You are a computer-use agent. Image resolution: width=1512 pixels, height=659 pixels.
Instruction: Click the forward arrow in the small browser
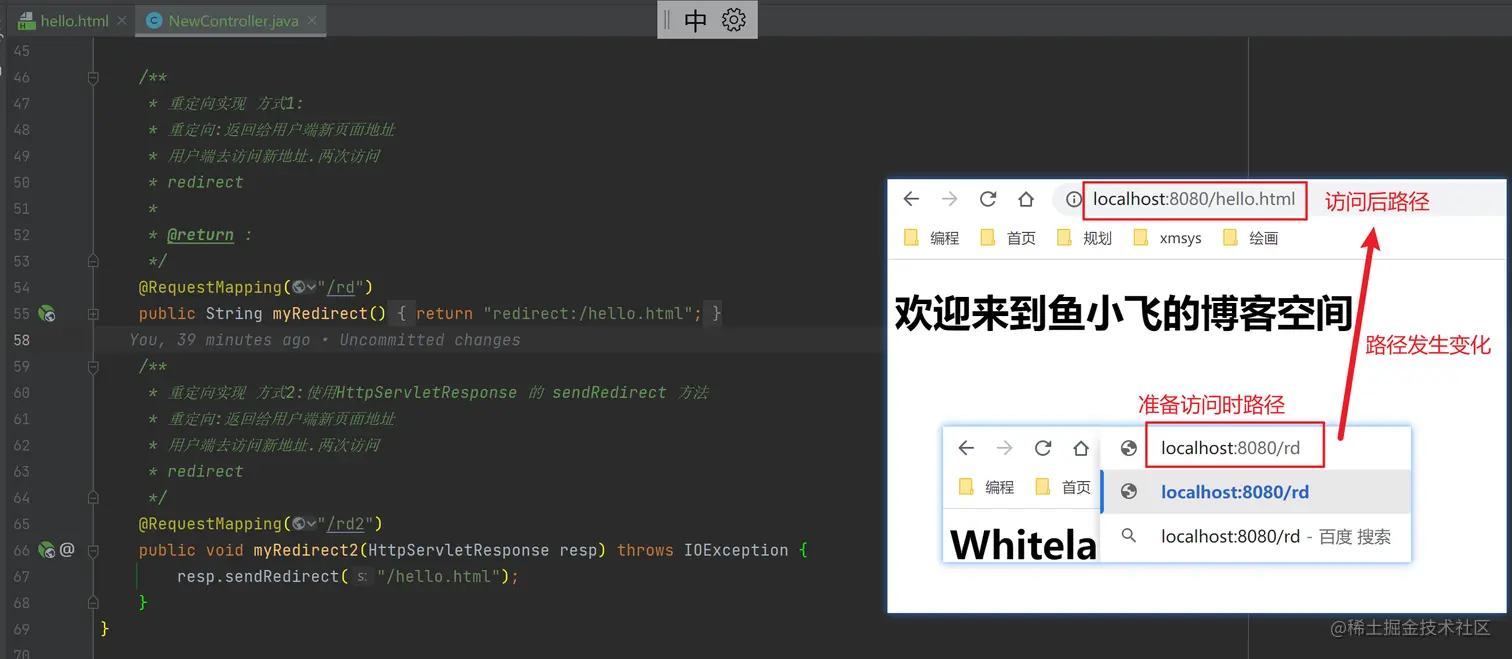pos(1004,448)
